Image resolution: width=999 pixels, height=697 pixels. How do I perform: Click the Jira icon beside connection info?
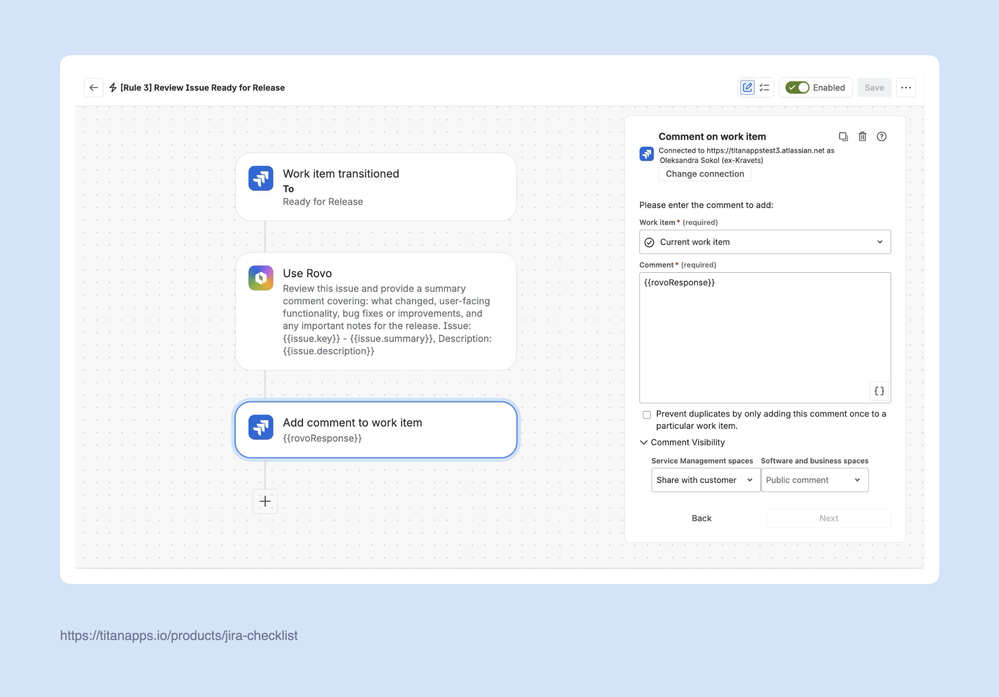pos(647,154)
